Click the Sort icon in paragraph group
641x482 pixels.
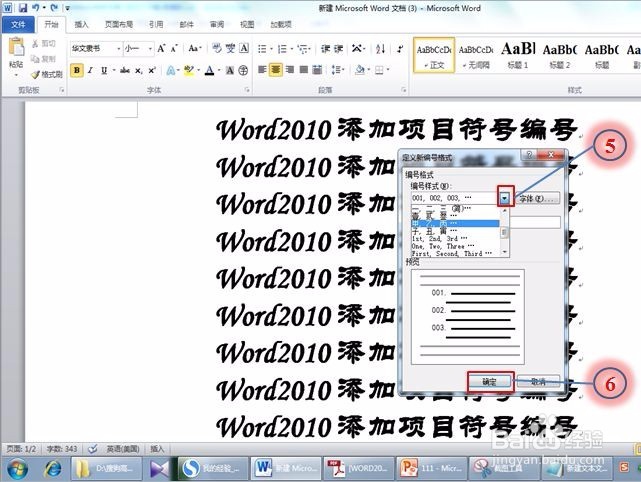(x=381, y=49)
